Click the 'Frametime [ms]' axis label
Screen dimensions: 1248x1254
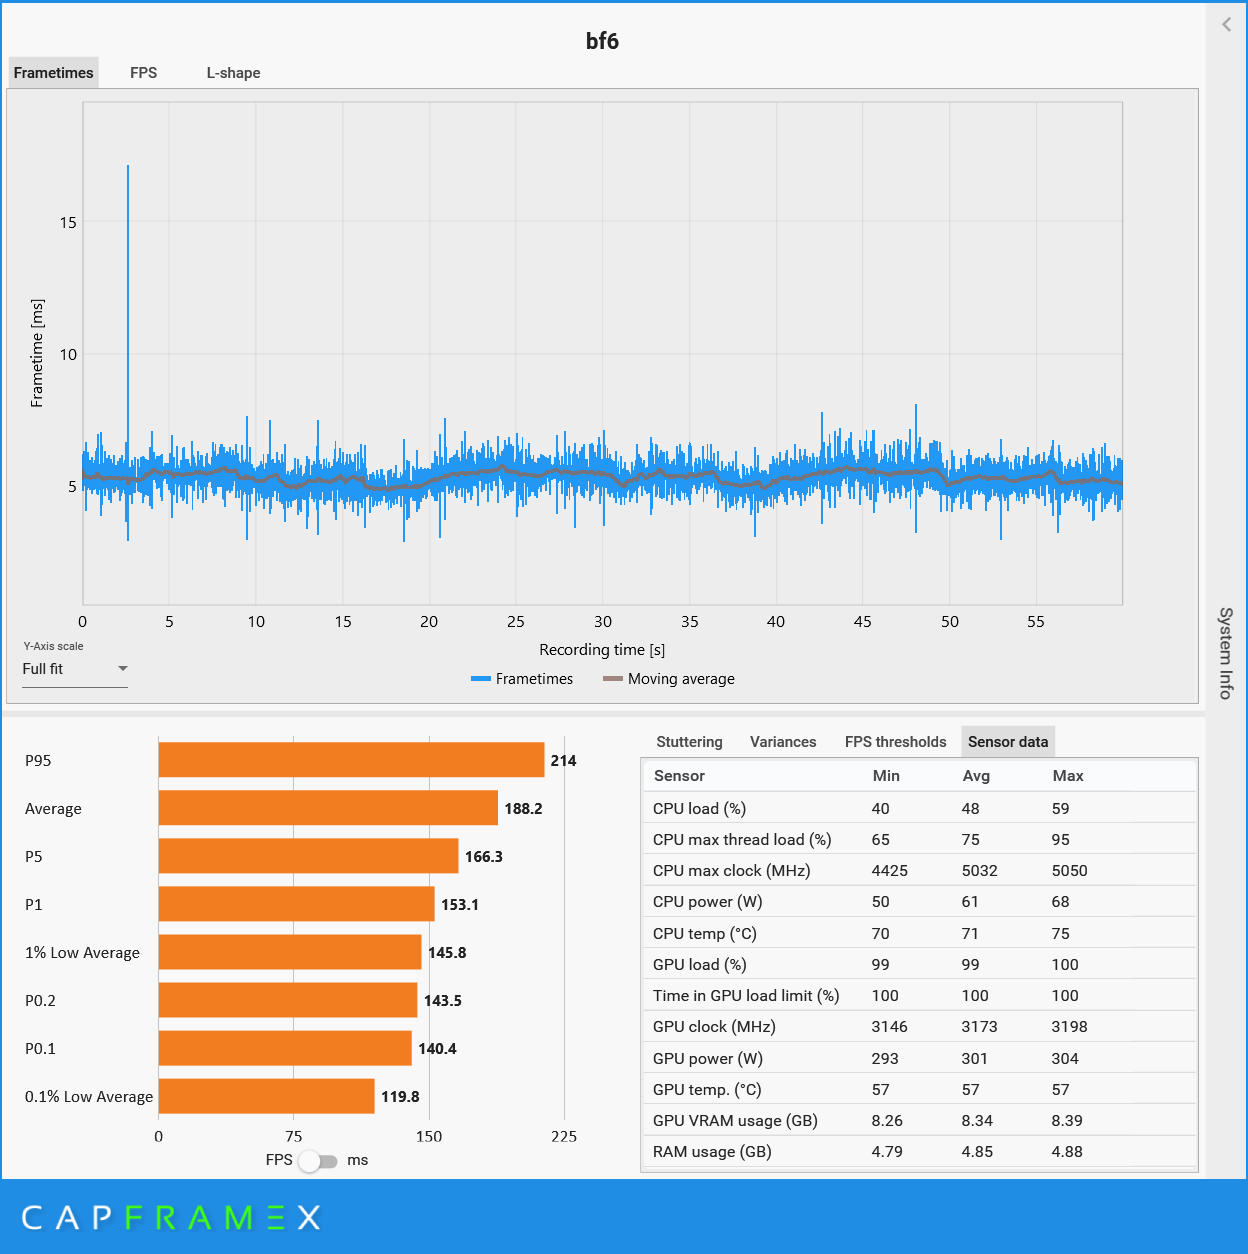pos(37,353)
